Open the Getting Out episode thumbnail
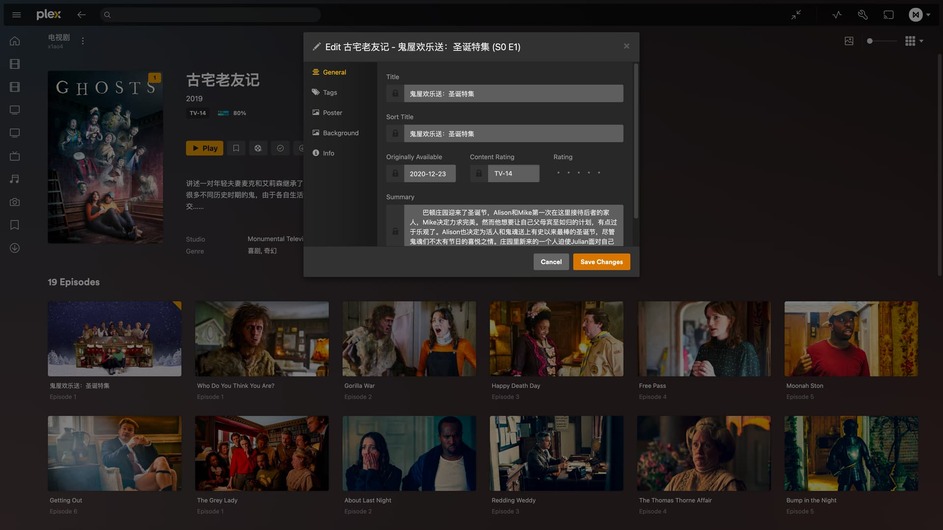The height and width of the screenshot is (530, 943). tap(114, 453)
